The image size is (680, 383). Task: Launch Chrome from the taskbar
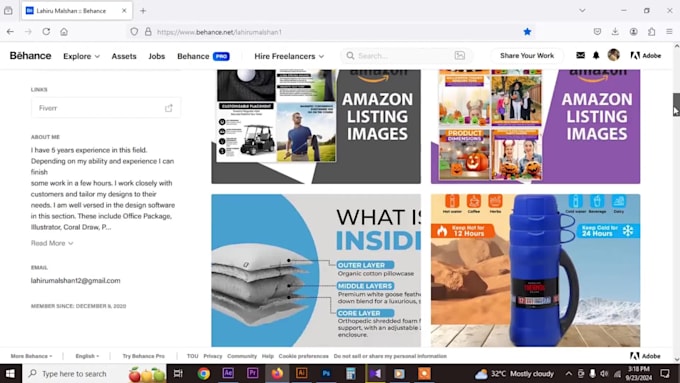pyautogui.click(x=203, y=373)
